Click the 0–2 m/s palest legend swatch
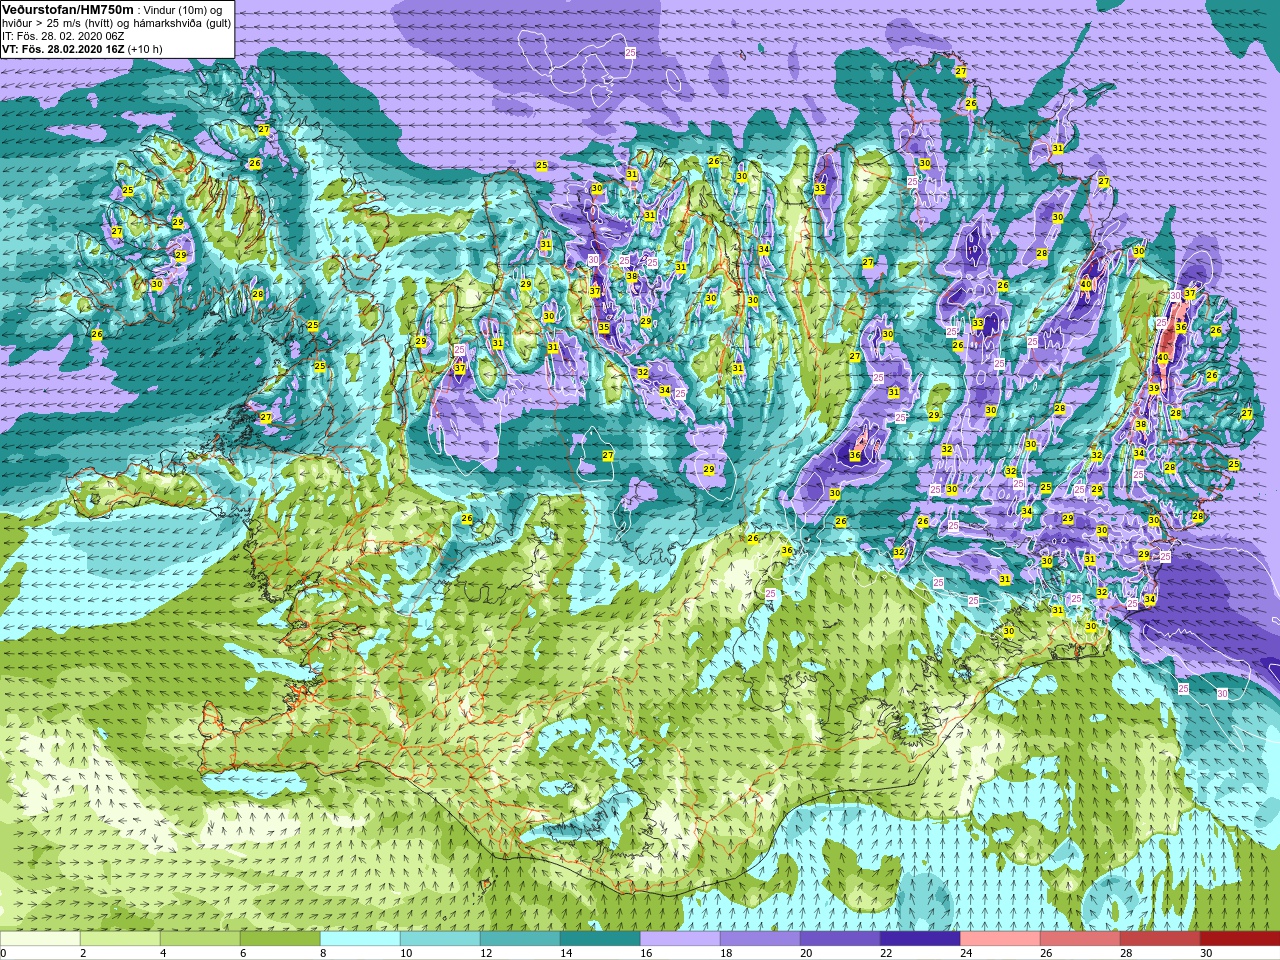 click(x=40, y=939)
